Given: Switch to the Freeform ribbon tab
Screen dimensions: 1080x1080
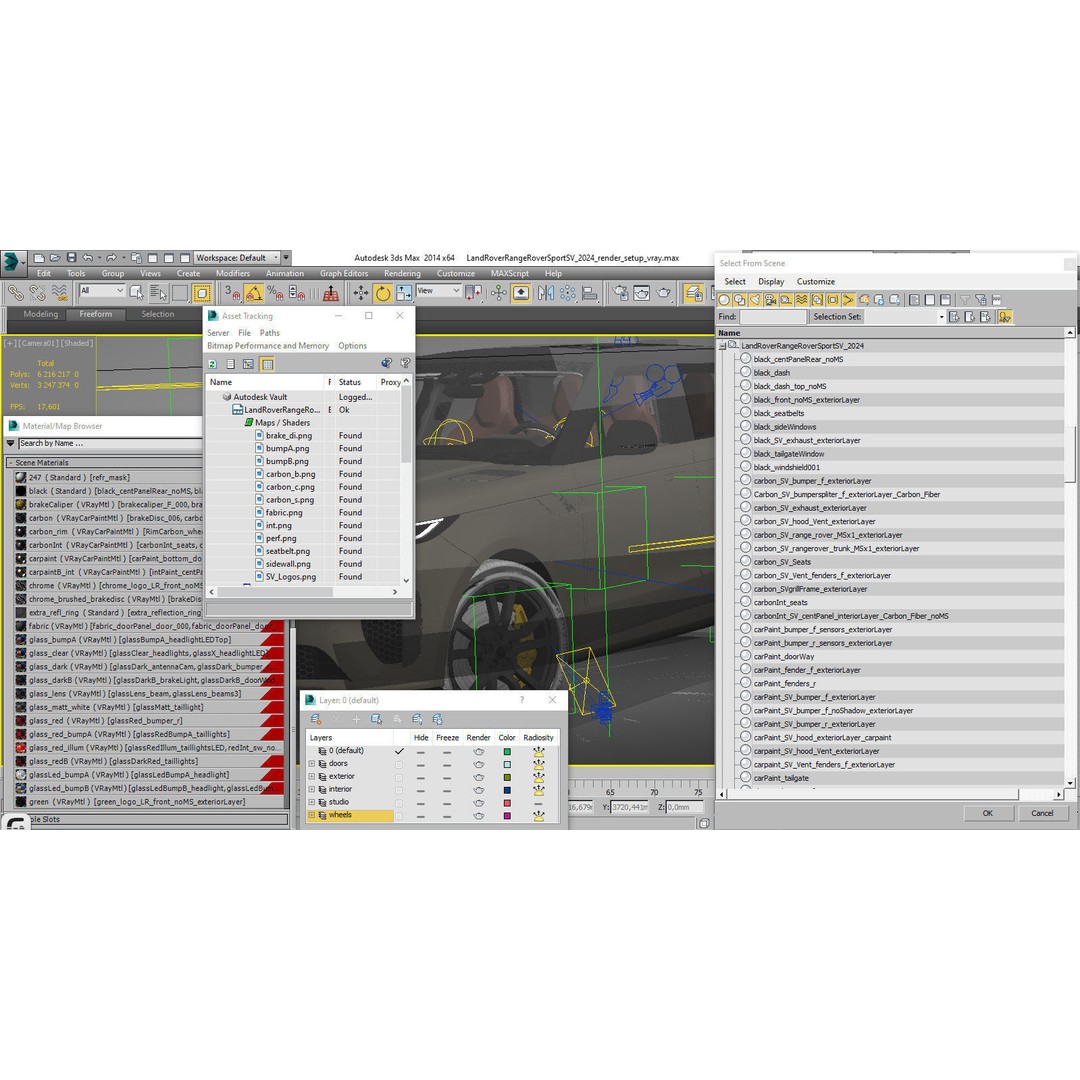Looking at the screenshot, I should coord(96,314).
